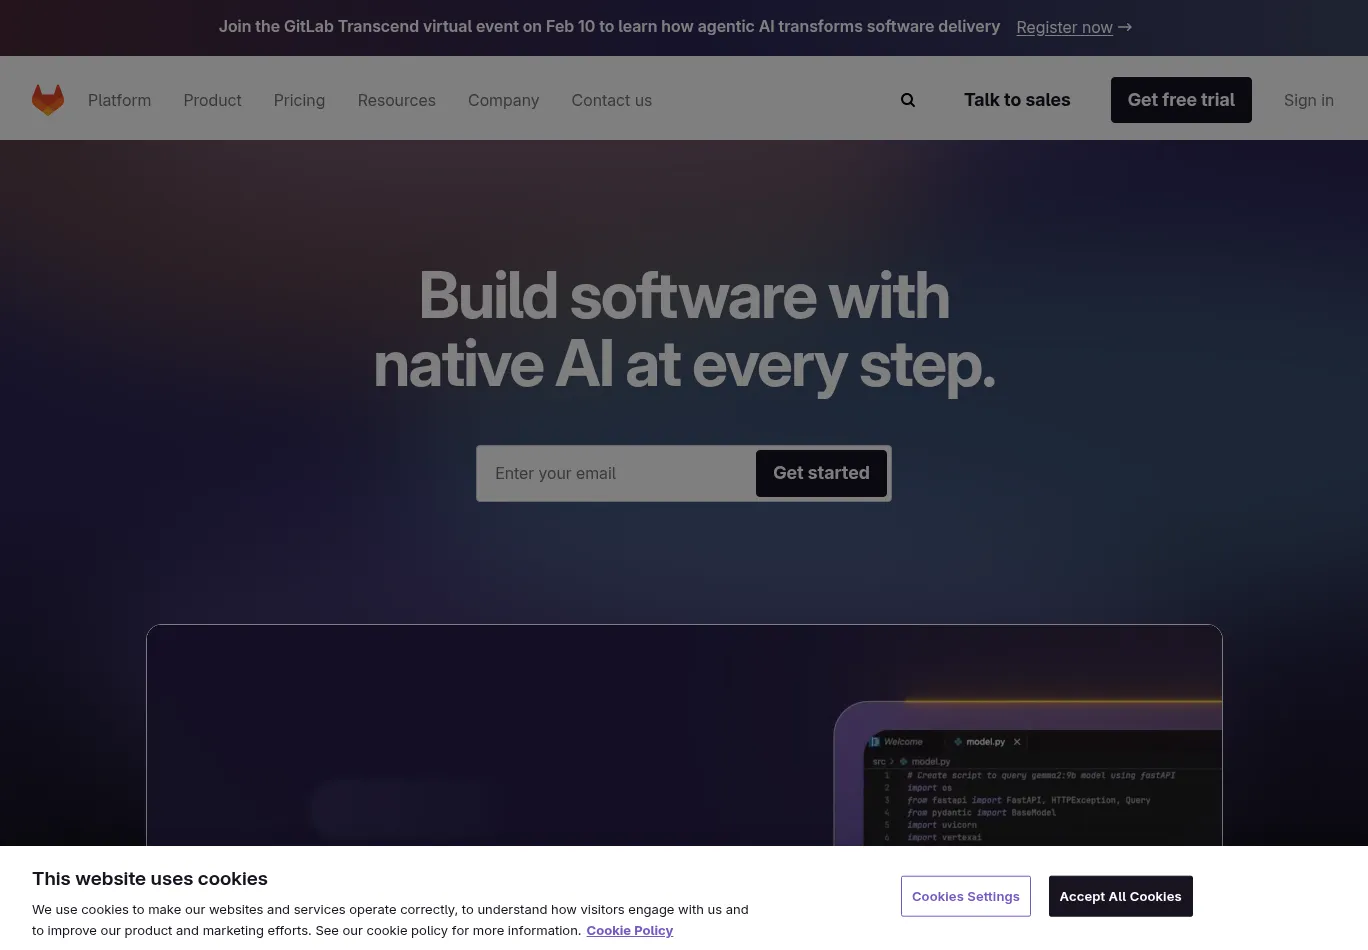Open the Resources dropdown
This screenshot has width=1368, height=950.
(396, 99)
